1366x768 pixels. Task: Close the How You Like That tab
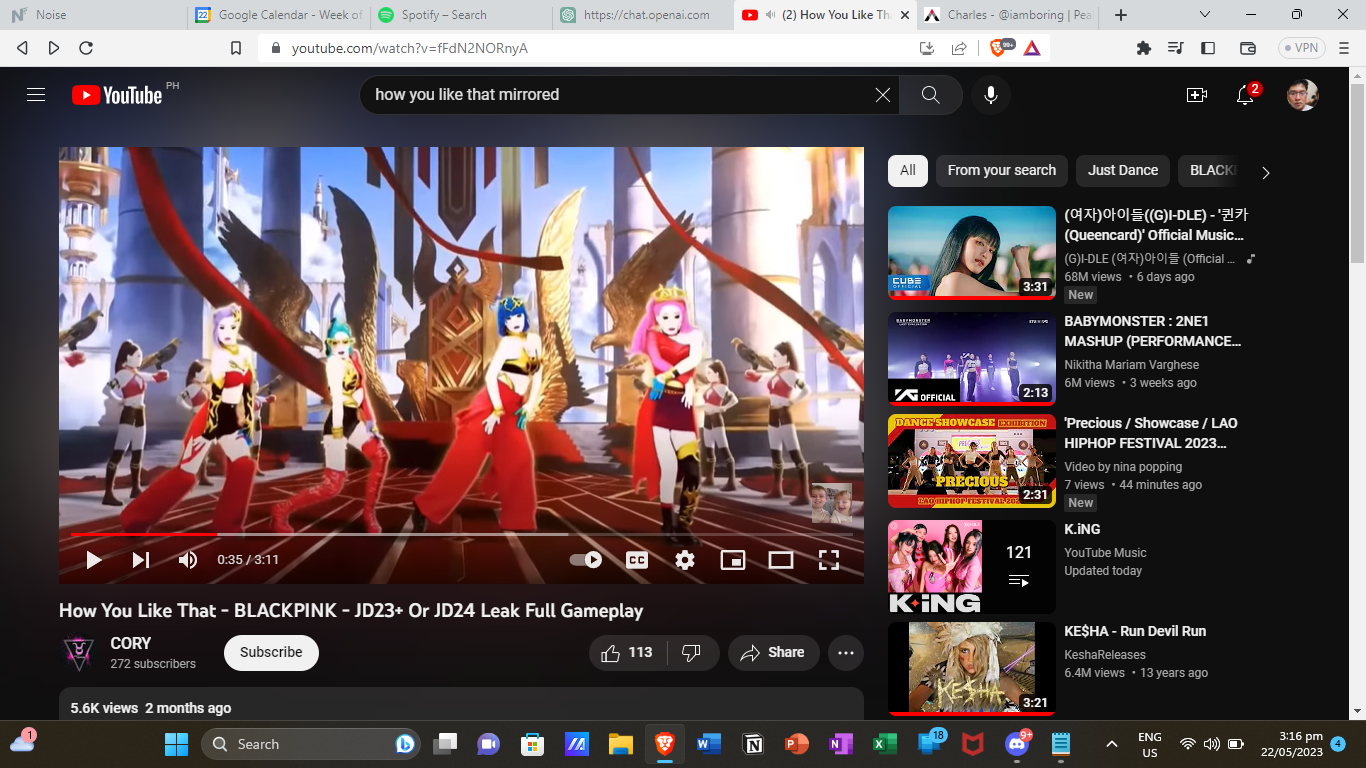pos(905,15)
